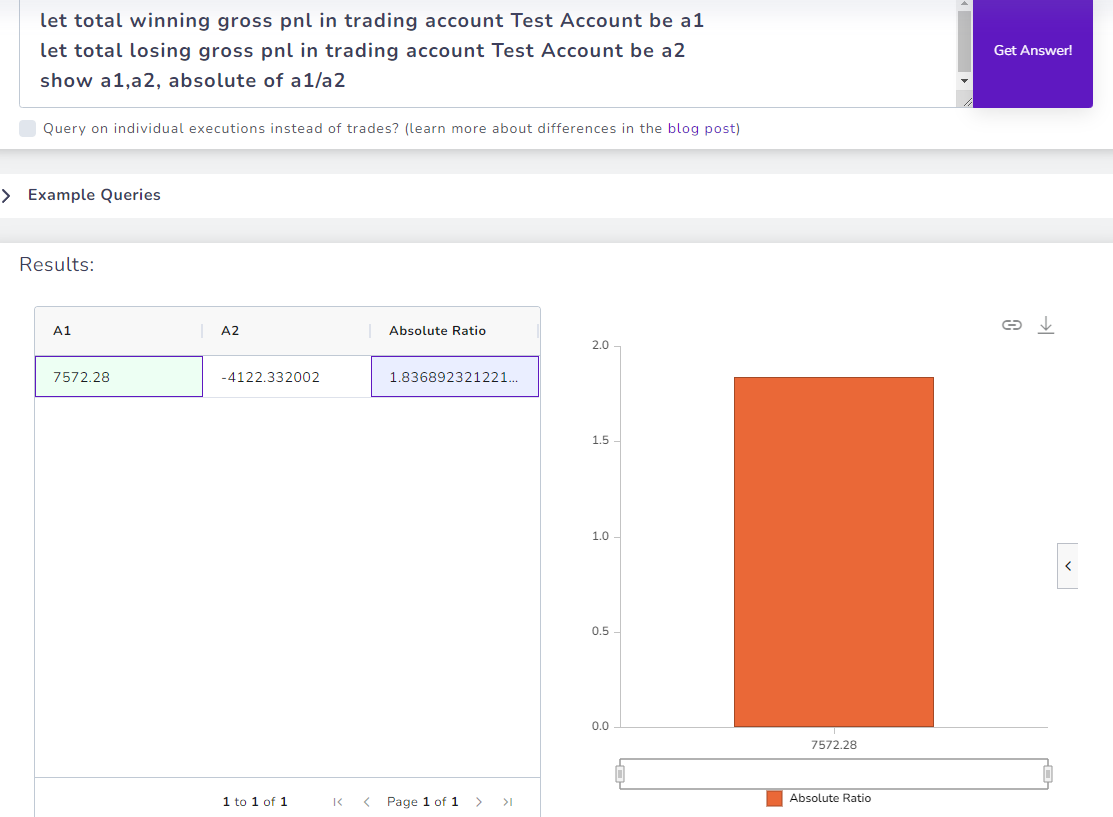Screen dimensions: 1113x817
Task: Click the side panel collapse arrow
Action: pos(1067,566)
